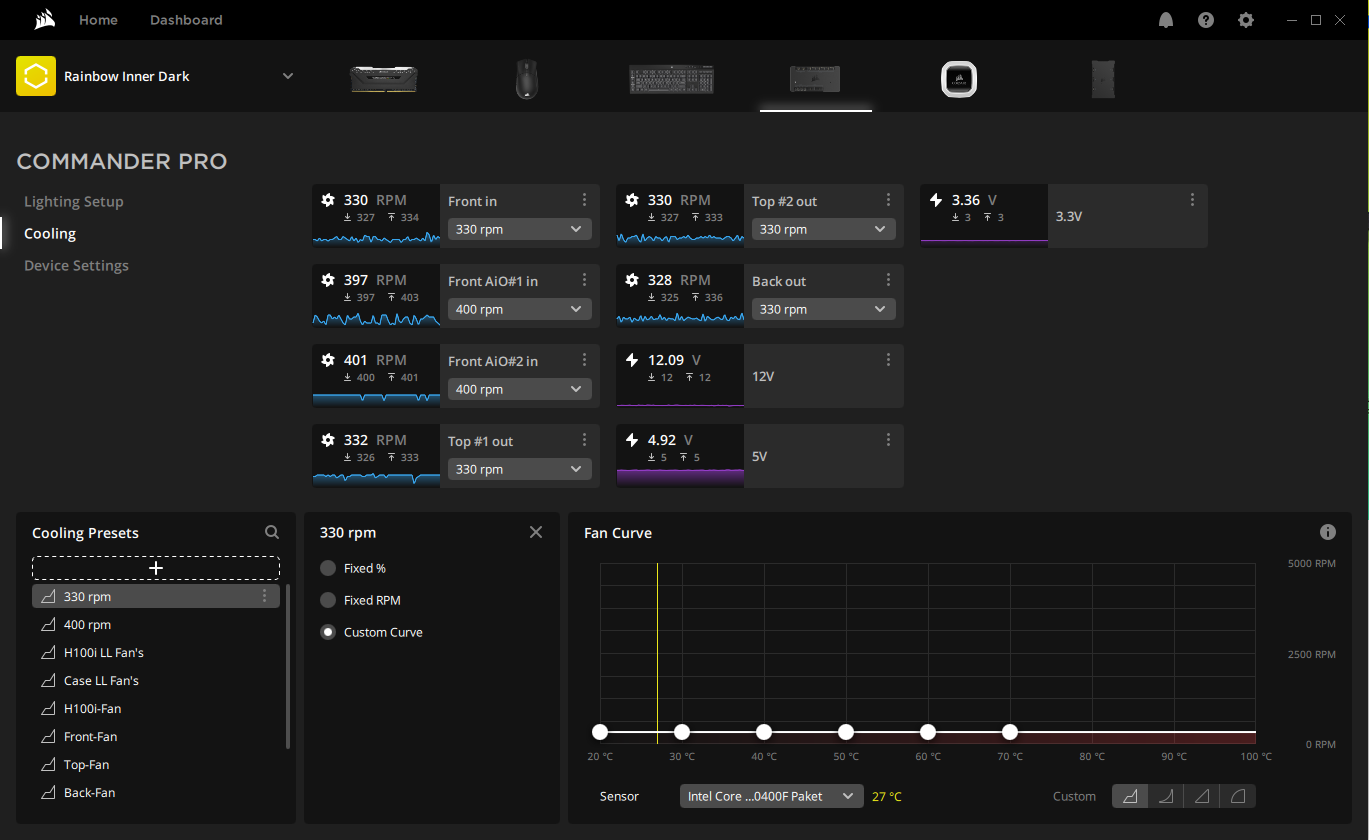Open Front AiO#1 in preset dropdown
The image size is (1369, 840).
point(520,309)
